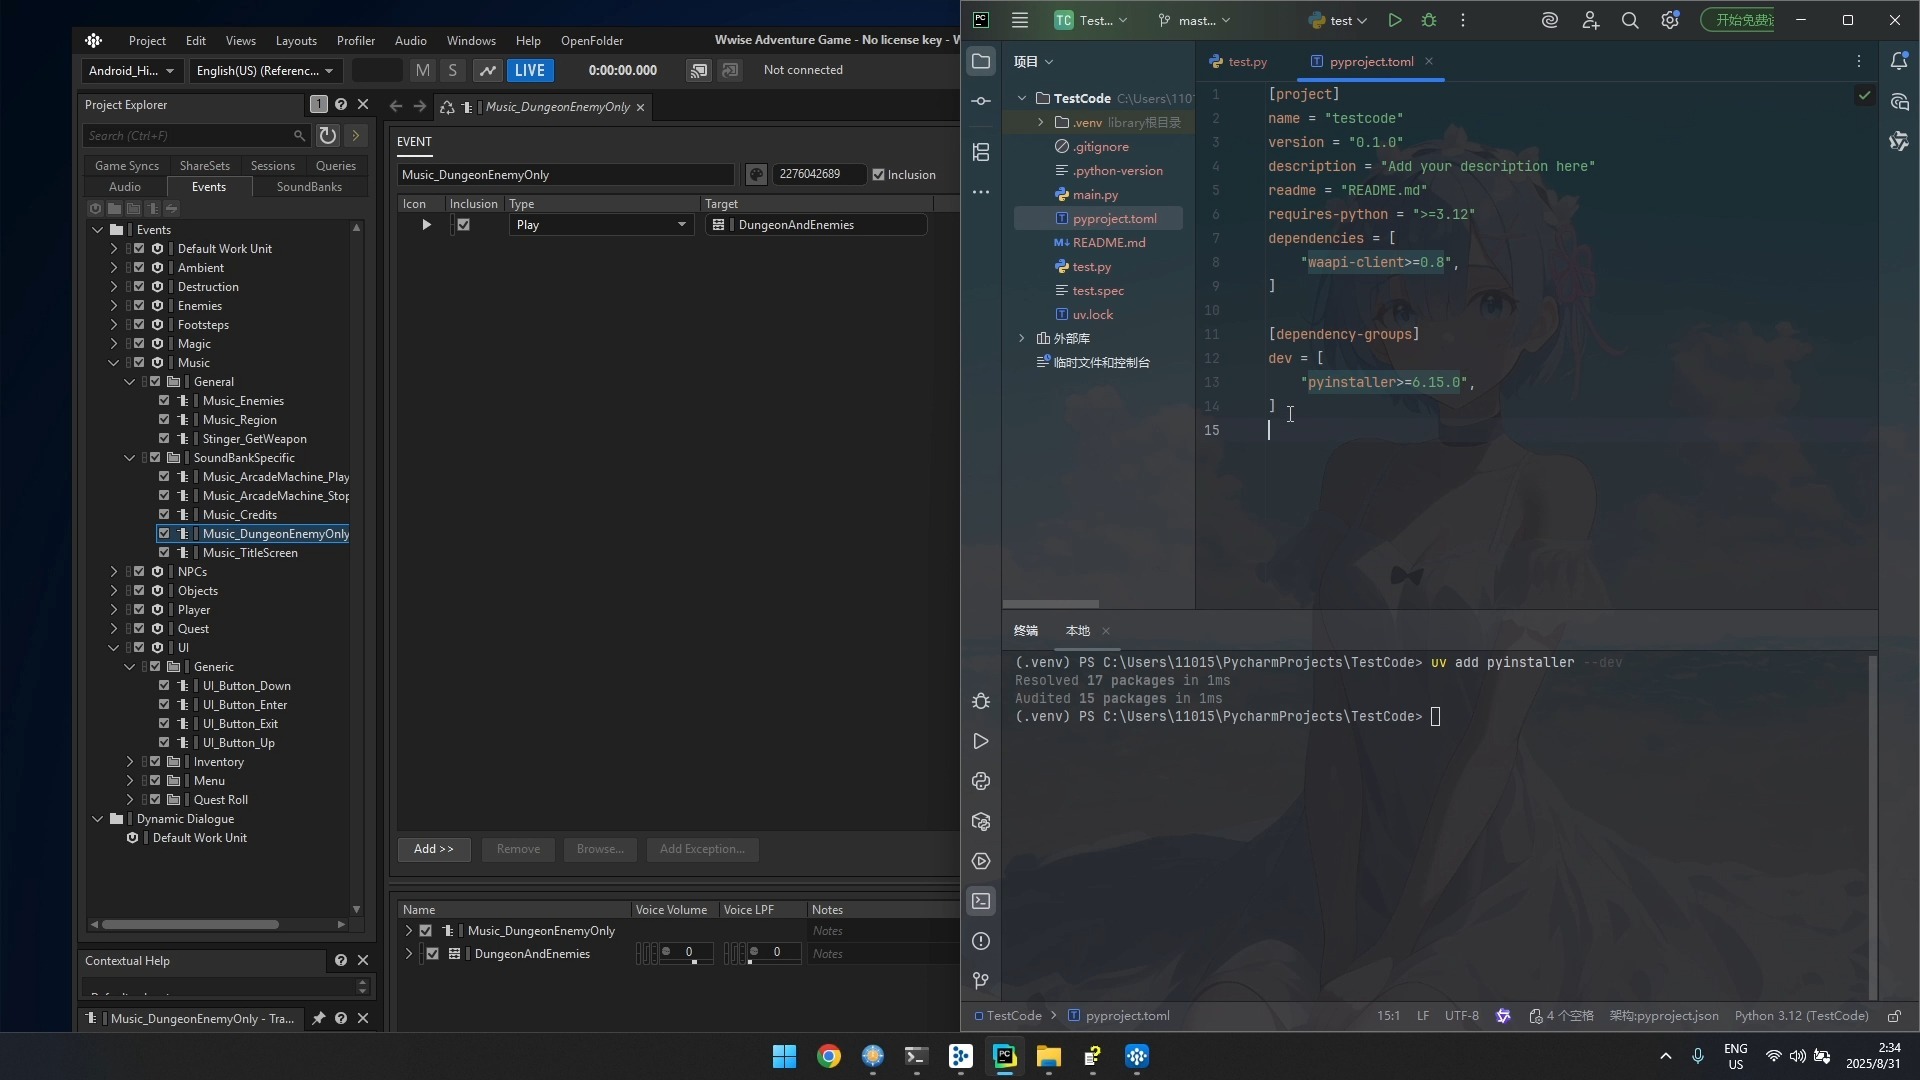Screen dimensions: 1920x1080
Task: Refresh the Project Explorer search results
Action: coord(327,135)
